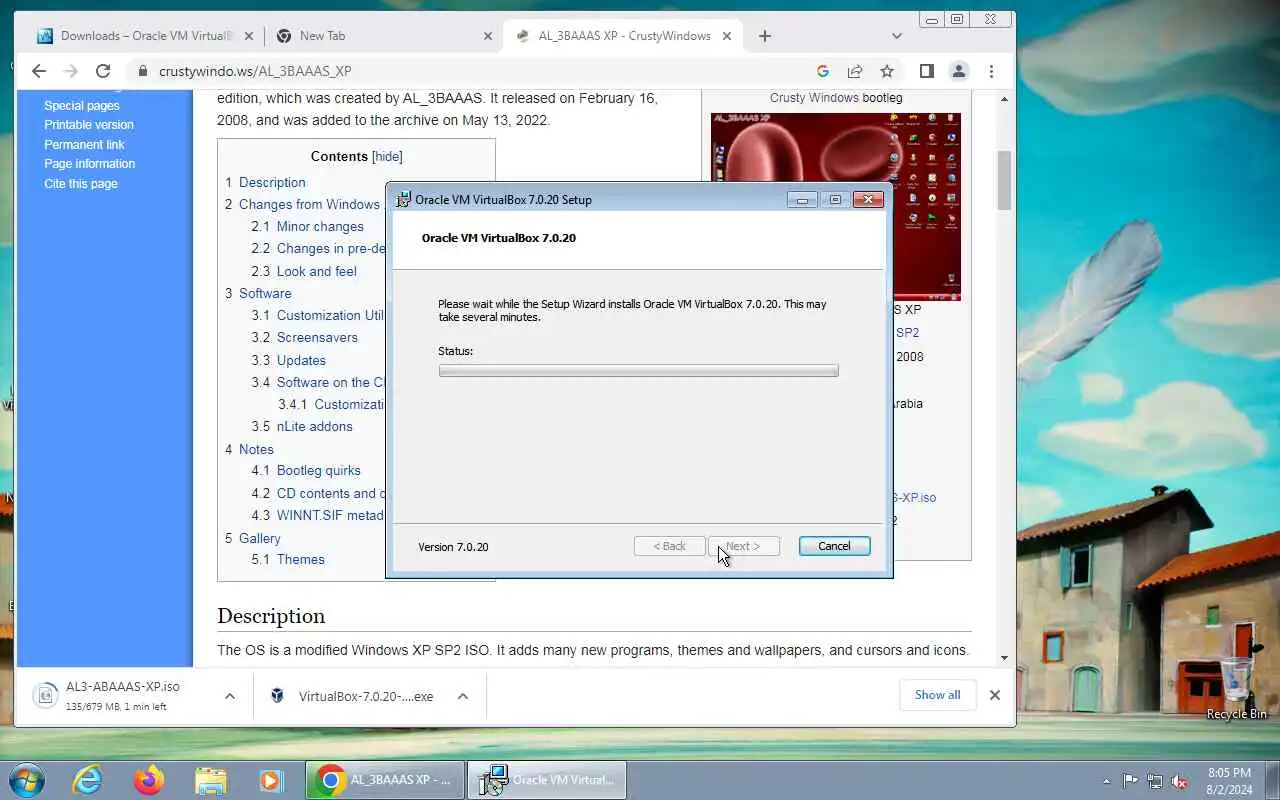Click the Chrome profile avatar icon
The image size is (1280, 800).
pyautogui.click(x=959, y=71)
